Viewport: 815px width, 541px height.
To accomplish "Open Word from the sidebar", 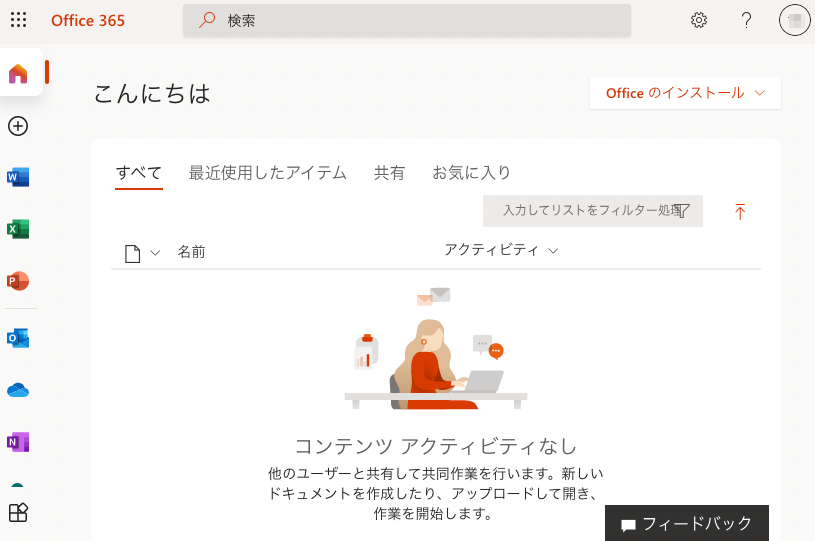I will (18, 177).
